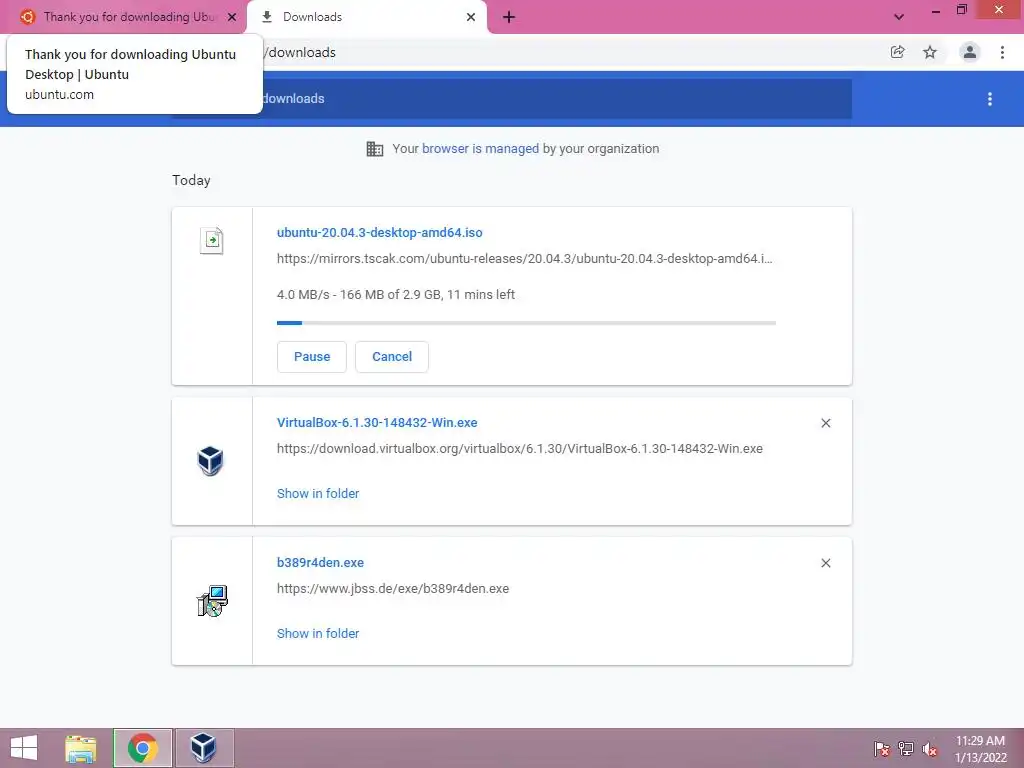Open the downloads page three-dot menu
Image resolution: width=1024 pixels, height=768 pixels.
990,99
